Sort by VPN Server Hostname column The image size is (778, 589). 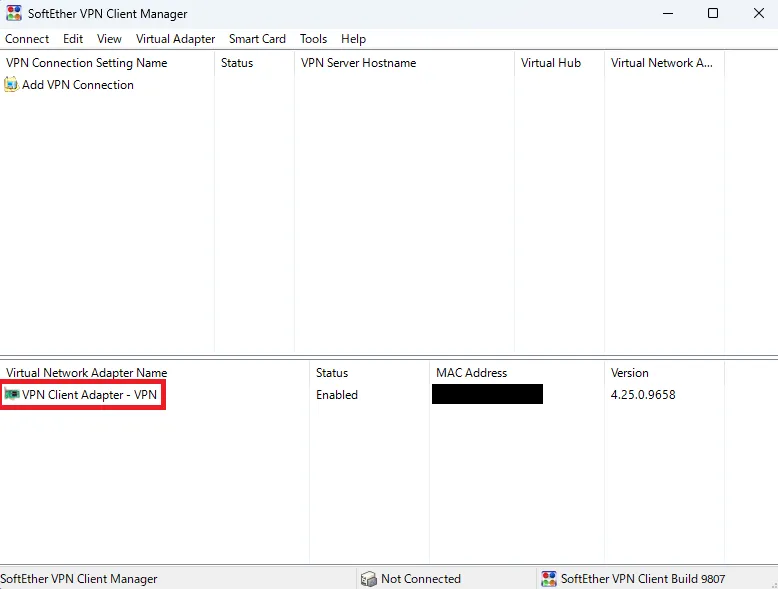404,63
